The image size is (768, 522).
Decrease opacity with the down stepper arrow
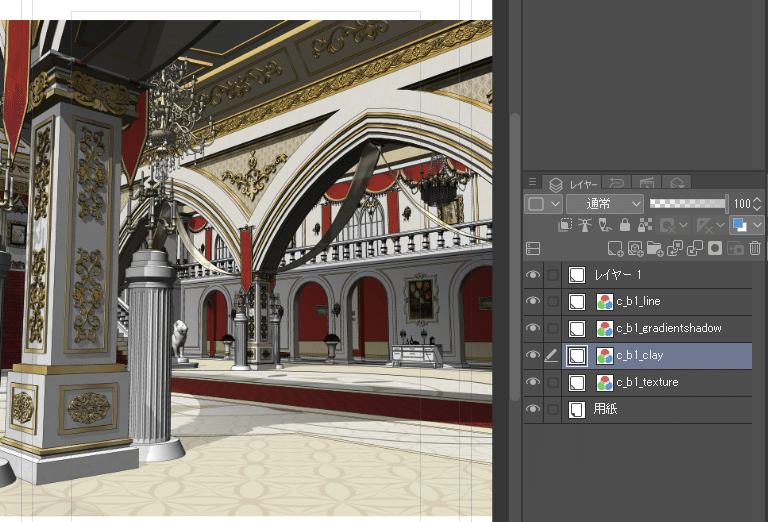(x=758, y=208)
